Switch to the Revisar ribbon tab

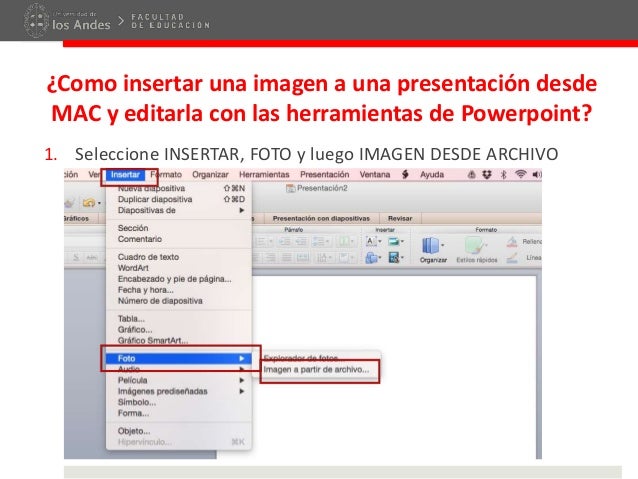tap(400, 219)
